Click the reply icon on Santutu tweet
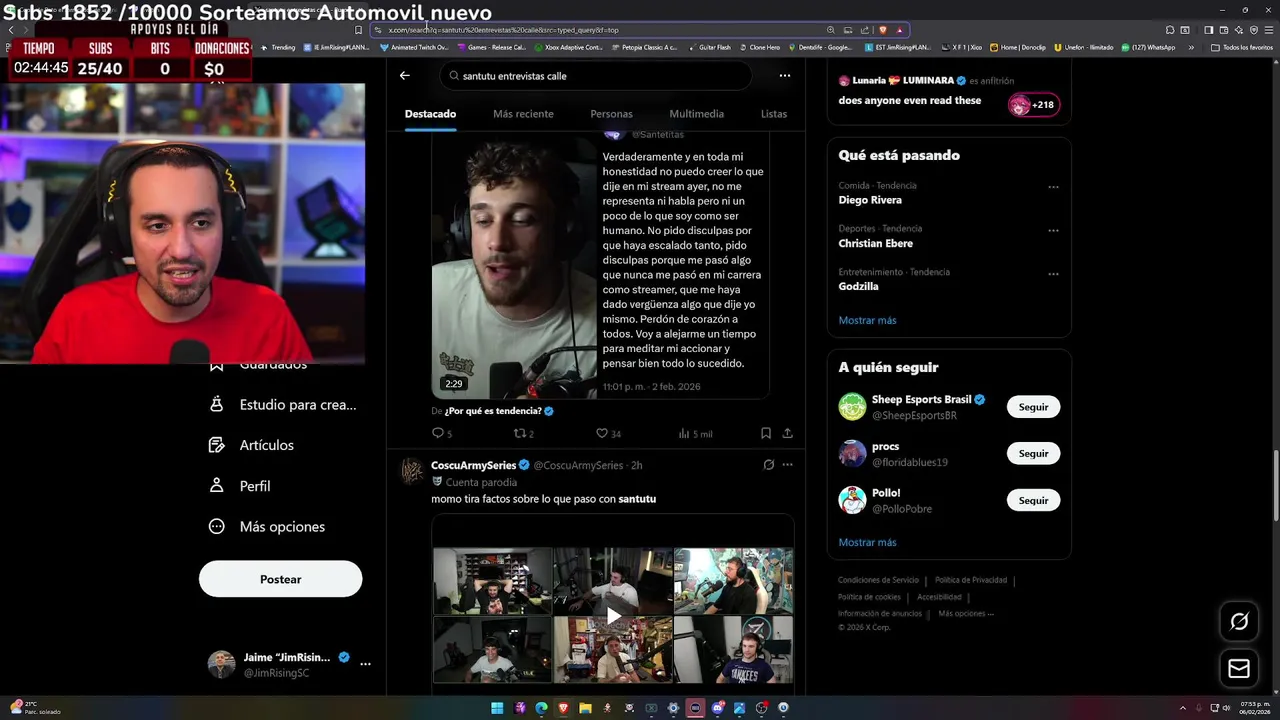This screenshot has width=1280, height=720. tap(437, 433)
